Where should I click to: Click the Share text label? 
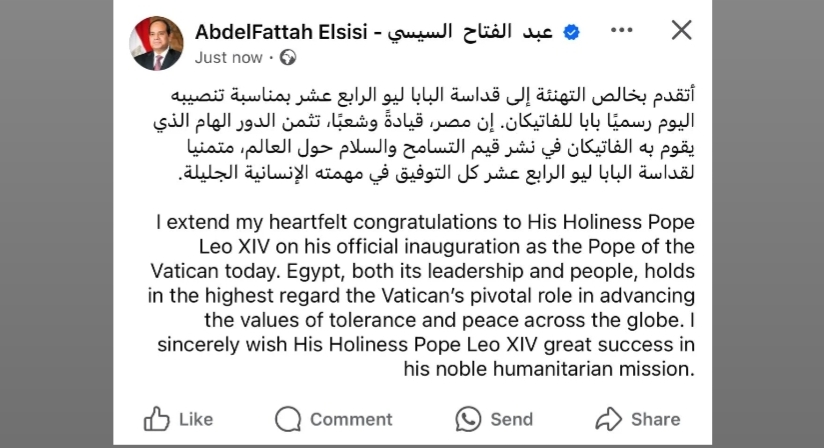[656, 419]
